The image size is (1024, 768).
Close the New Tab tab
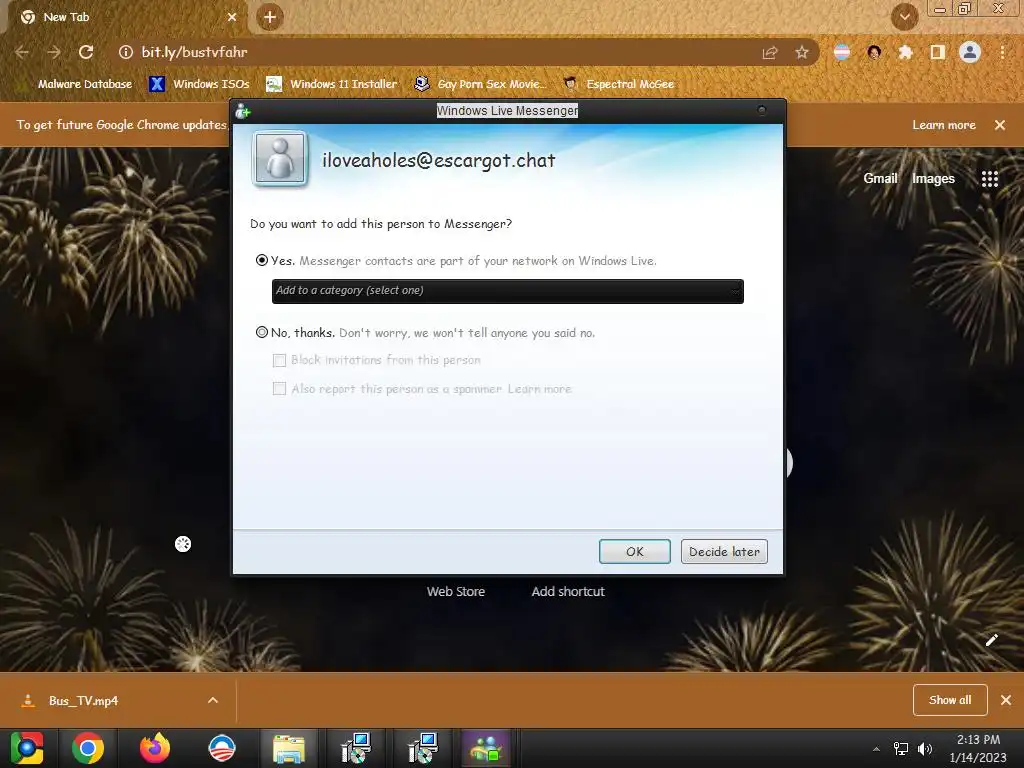[232, 18]
